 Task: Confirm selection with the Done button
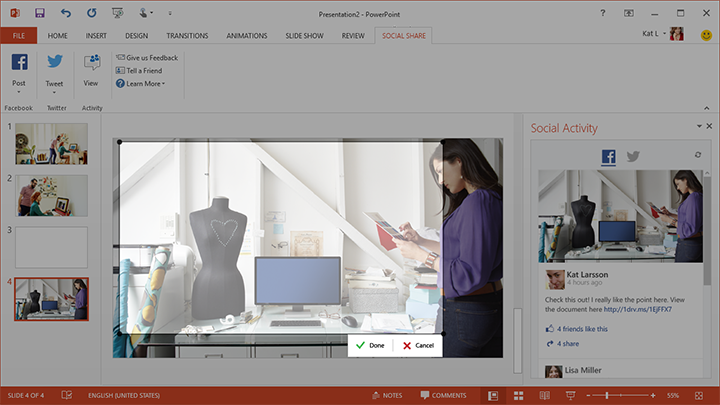[369, 345]
